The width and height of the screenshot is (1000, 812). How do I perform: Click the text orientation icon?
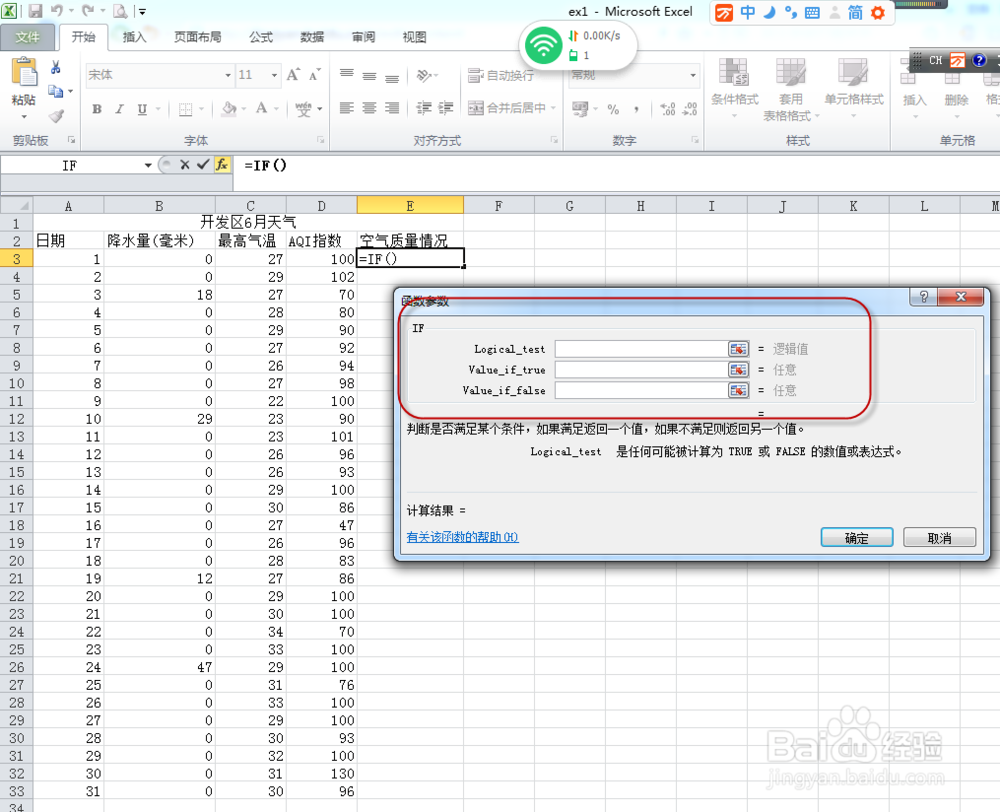(x=424, y=75)
